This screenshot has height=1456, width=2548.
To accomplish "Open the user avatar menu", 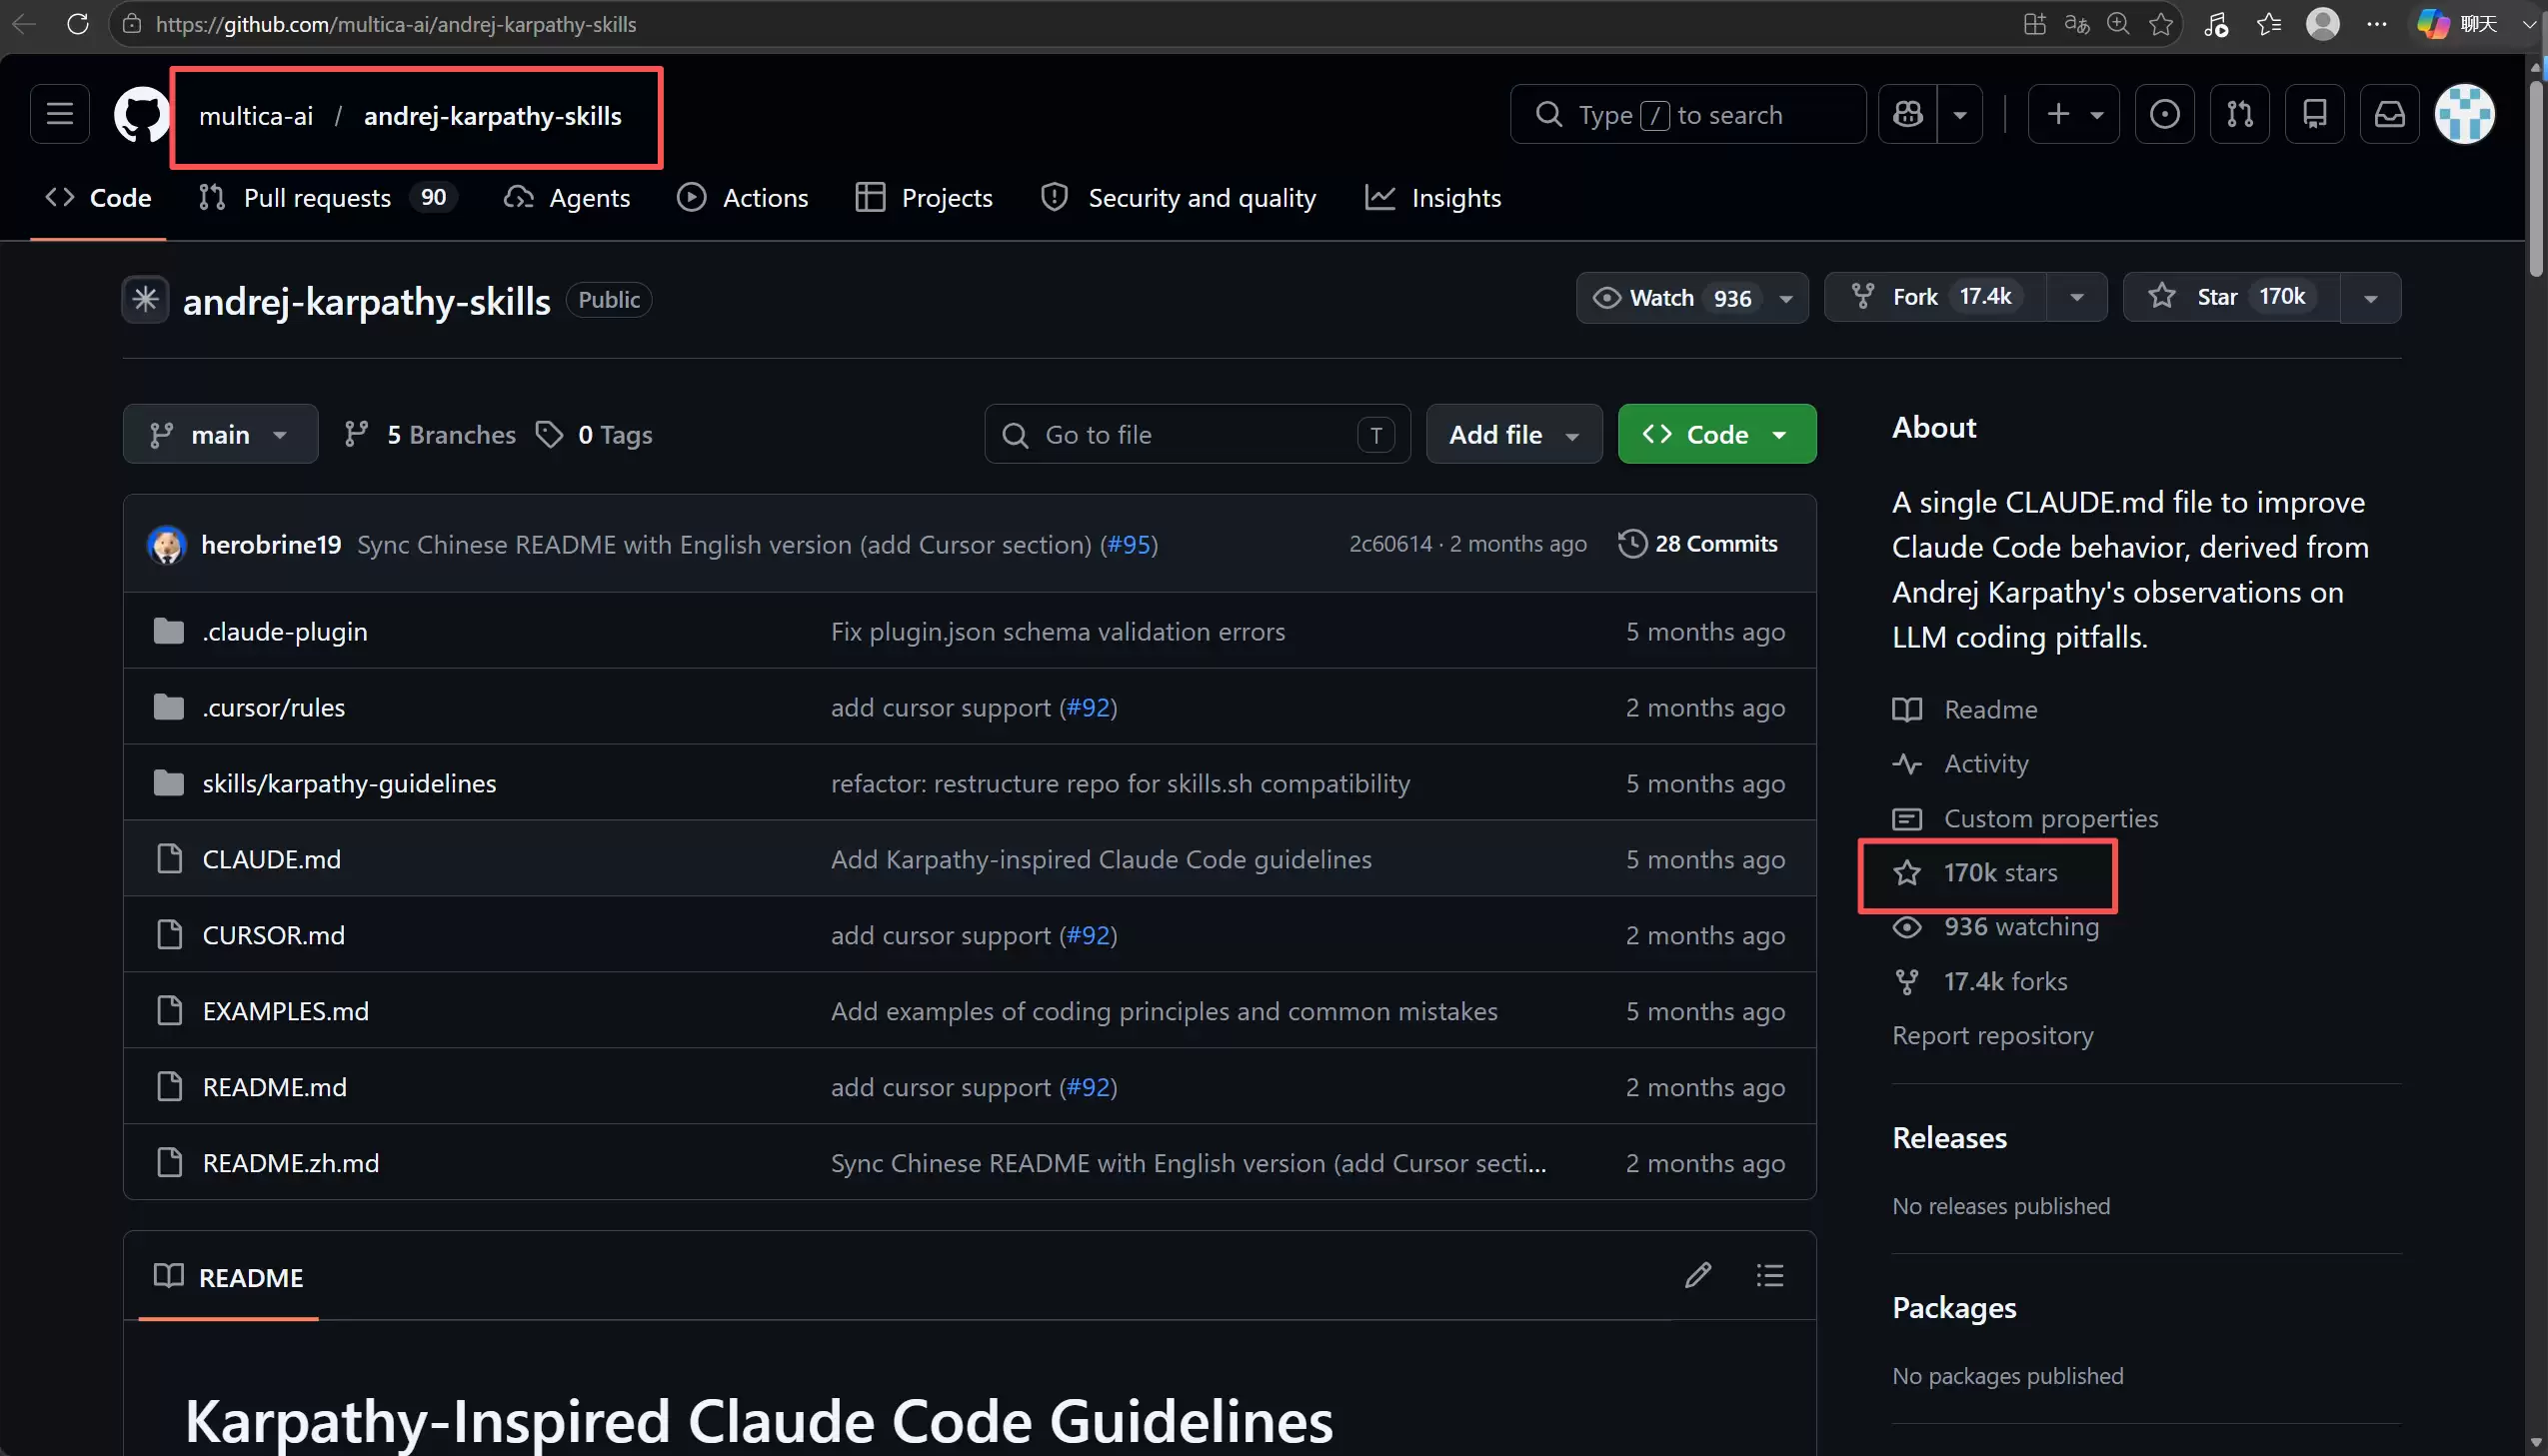I will 2465,114.
